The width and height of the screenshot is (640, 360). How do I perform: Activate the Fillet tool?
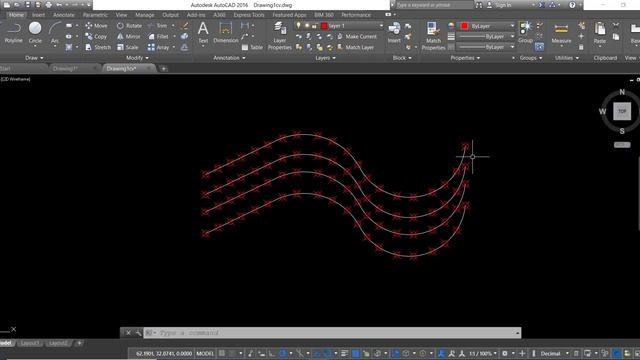tap(158, 36)
